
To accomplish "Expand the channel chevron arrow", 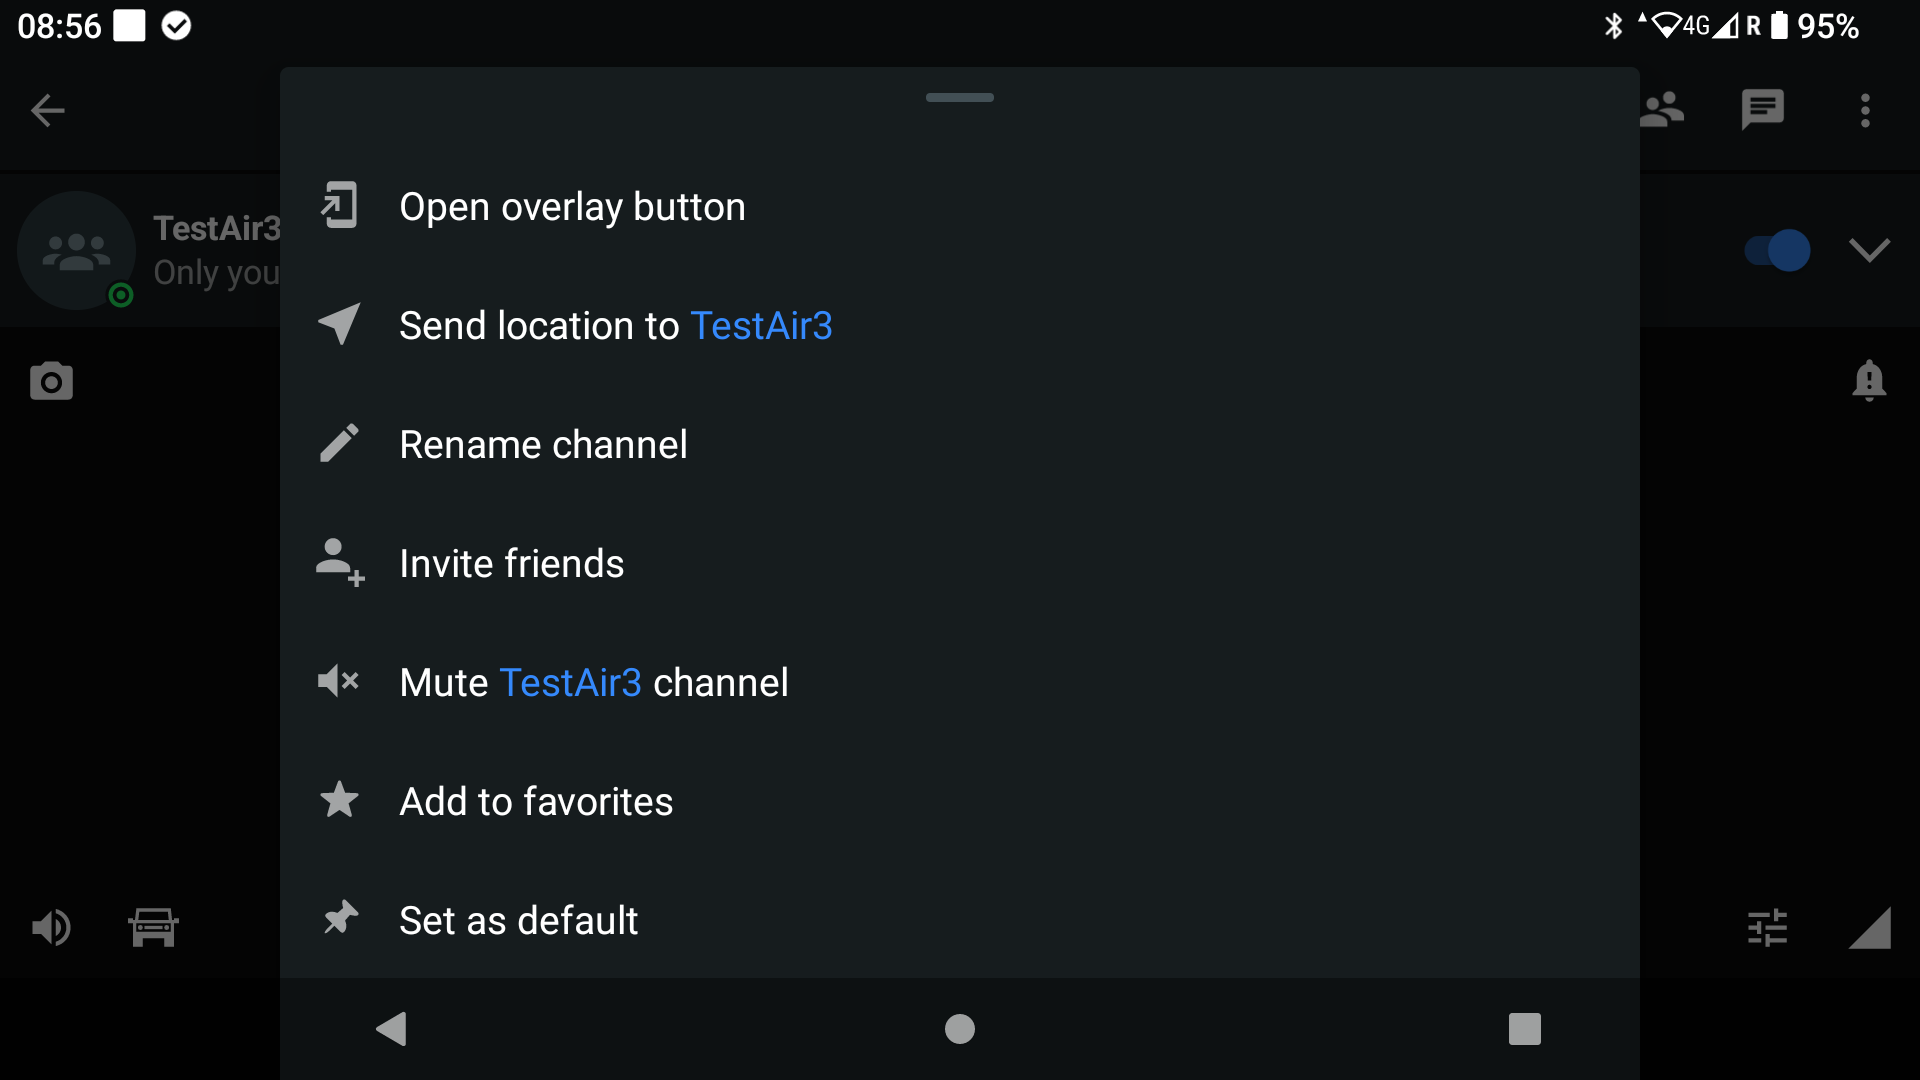I will click(1868, 250).
